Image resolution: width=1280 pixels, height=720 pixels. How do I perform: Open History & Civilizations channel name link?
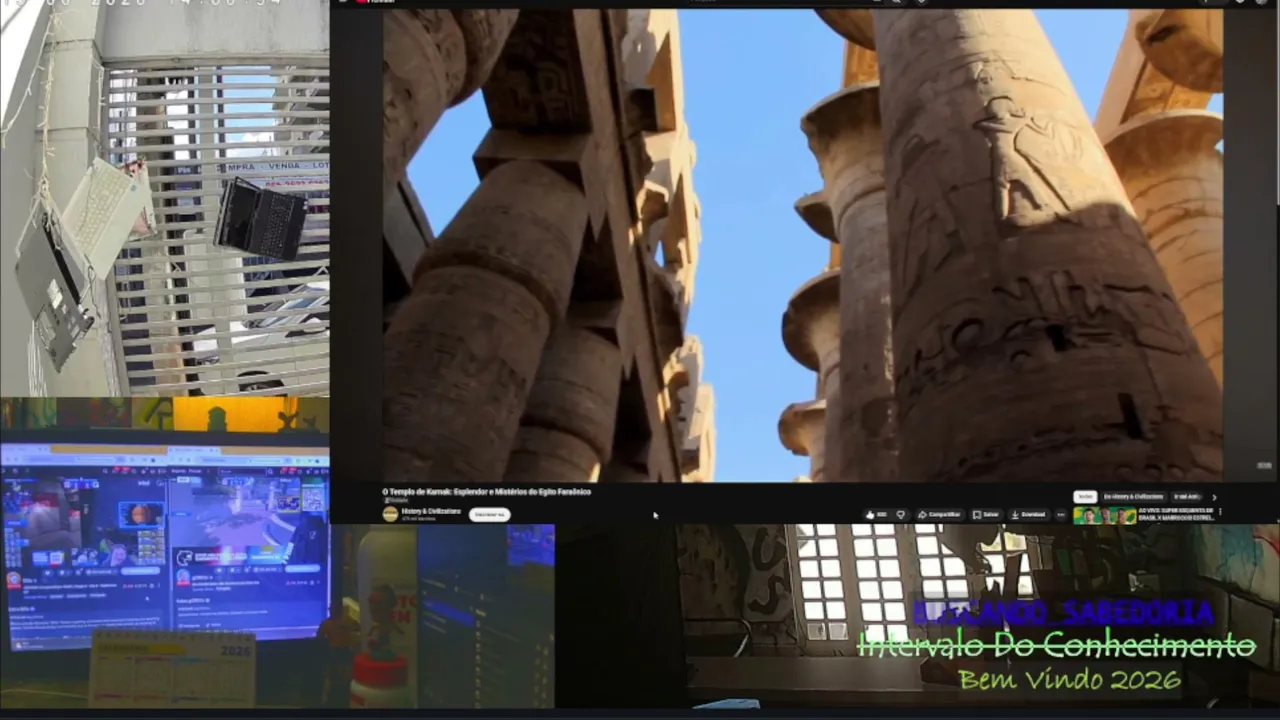tap(431, 511)
